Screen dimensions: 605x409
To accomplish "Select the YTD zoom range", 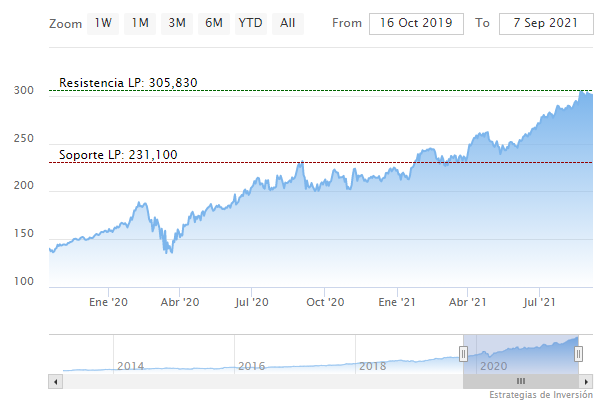I will point(250,22).
